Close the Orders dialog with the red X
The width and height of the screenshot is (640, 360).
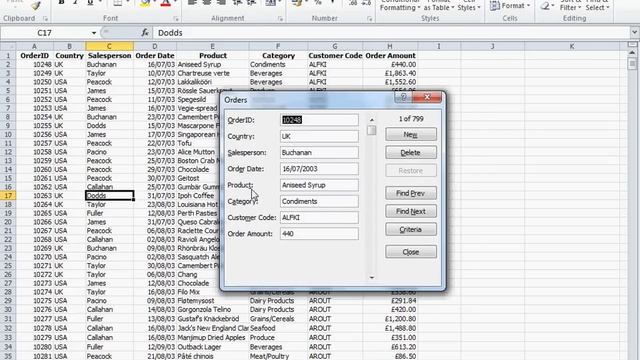[x=427, y=97]
